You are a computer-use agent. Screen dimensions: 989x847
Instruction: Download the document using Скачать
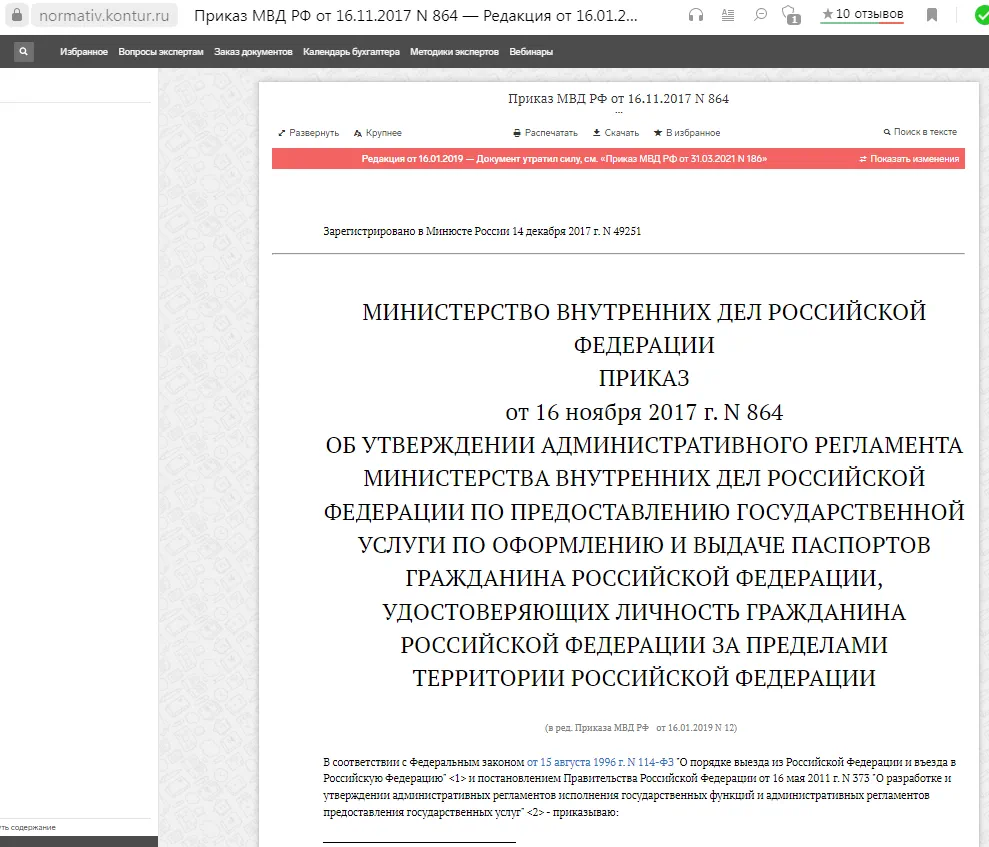click(x=616, y=133)
